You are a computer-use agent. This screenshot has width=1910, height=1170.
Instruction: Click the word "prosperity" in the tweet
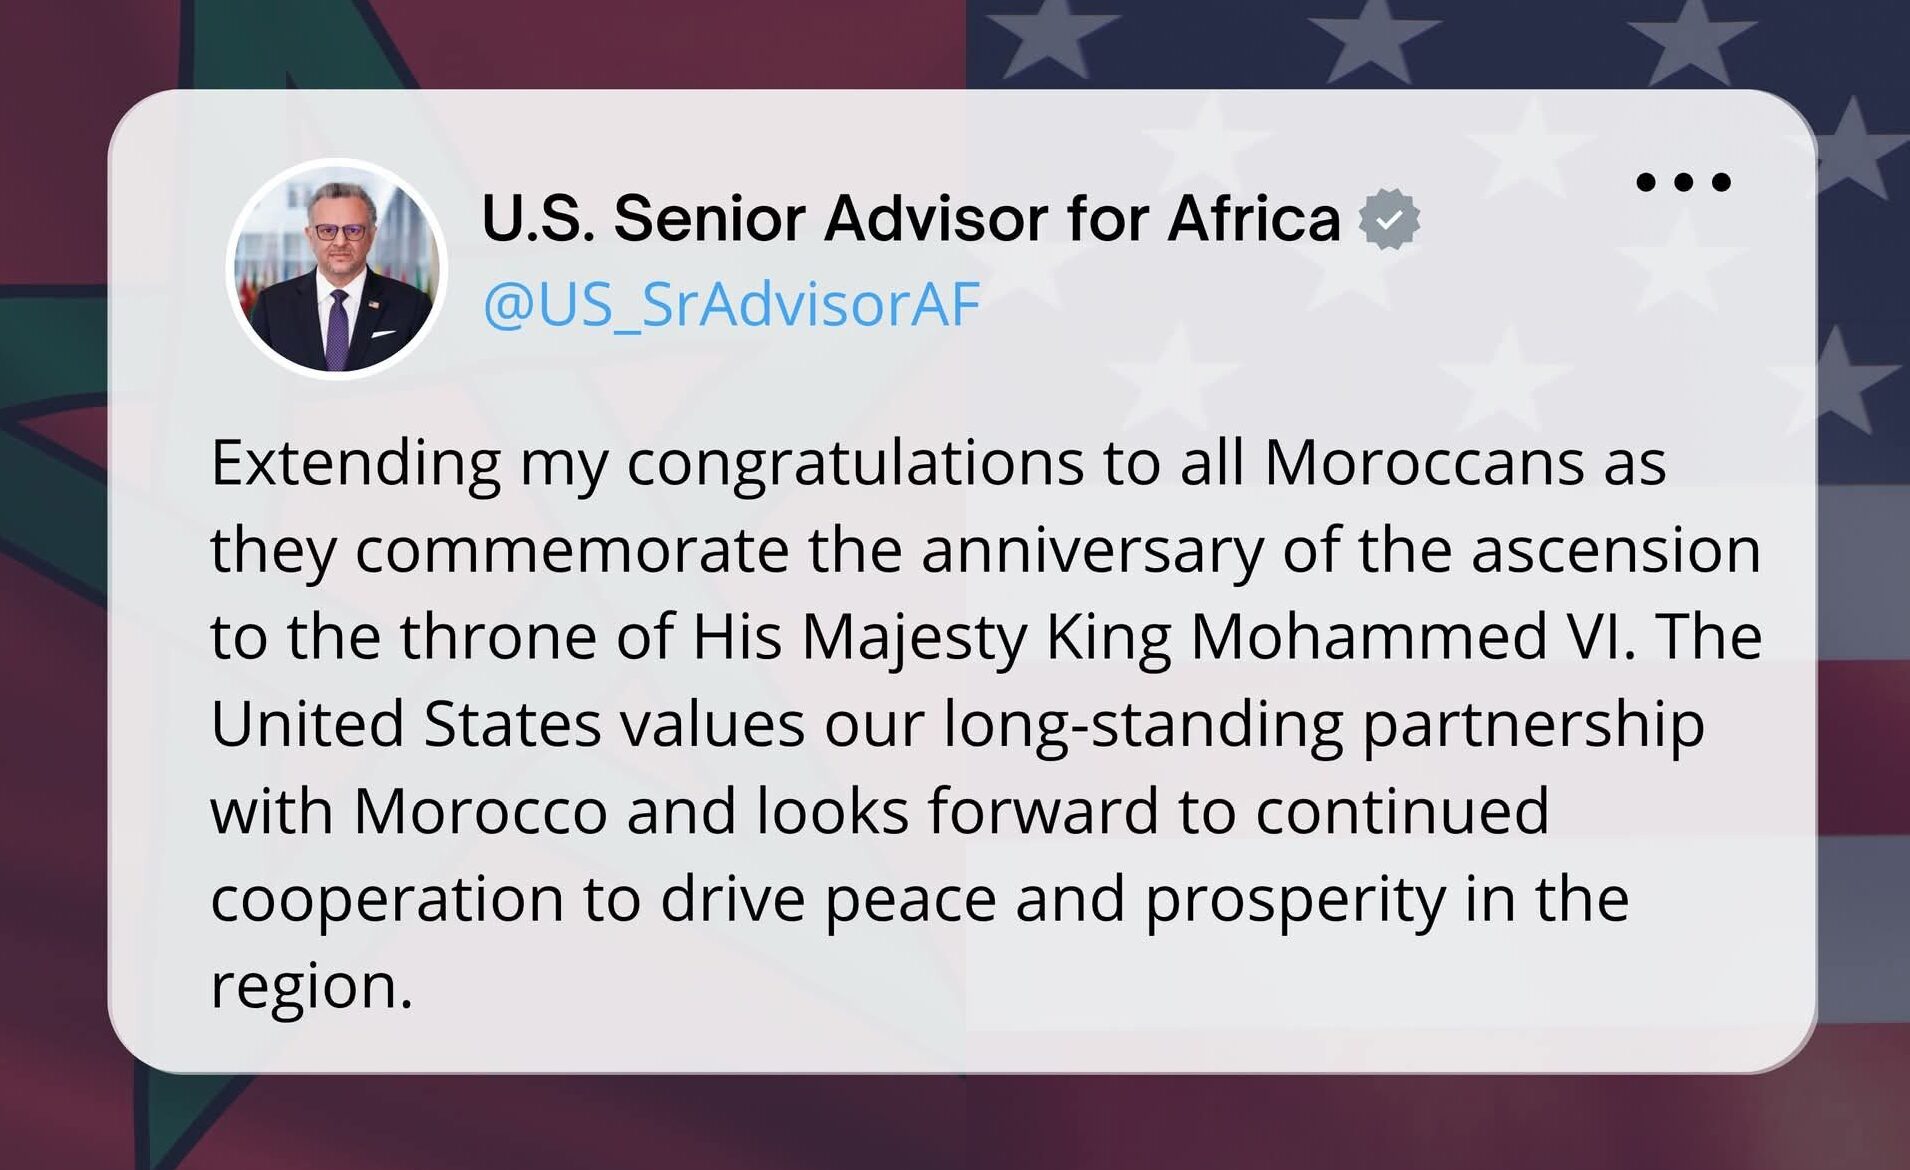coord(1295,898)
